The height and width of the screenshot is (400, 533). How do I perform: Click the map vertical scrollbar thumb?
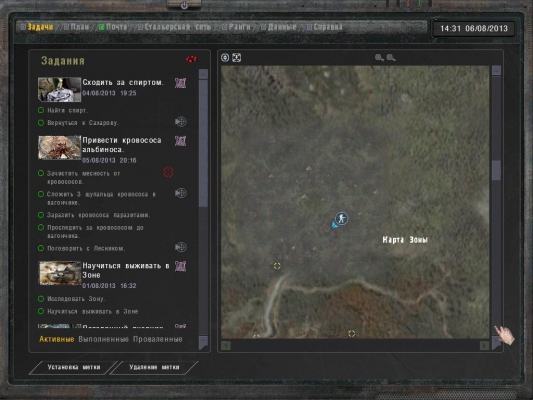pyautogui.click(x=496, y=170)
